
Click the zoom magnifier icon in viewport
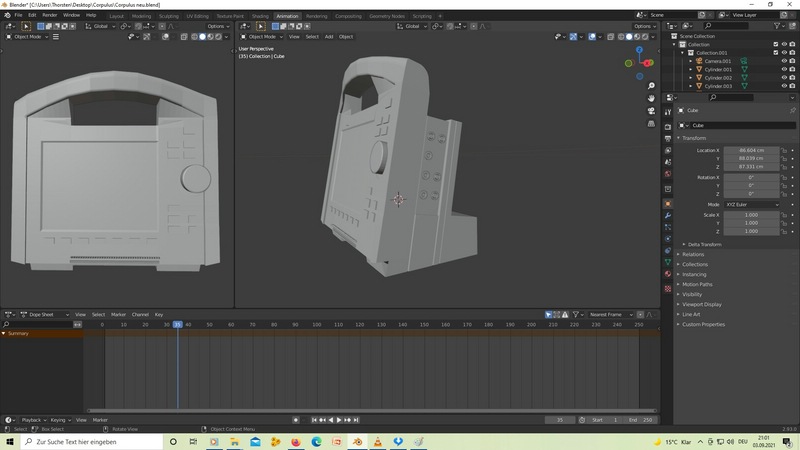coord(651,86)
